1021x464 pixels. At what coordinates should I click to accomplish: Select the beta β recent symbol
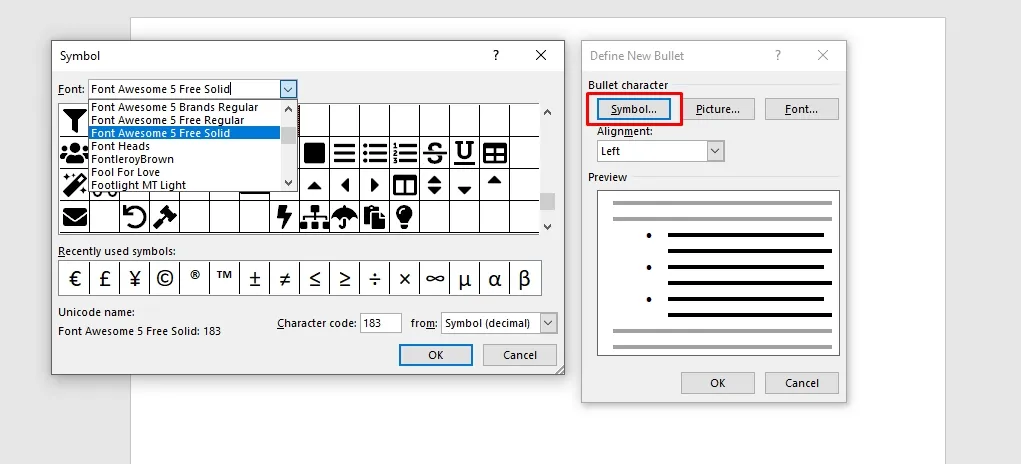click(524, 279)
